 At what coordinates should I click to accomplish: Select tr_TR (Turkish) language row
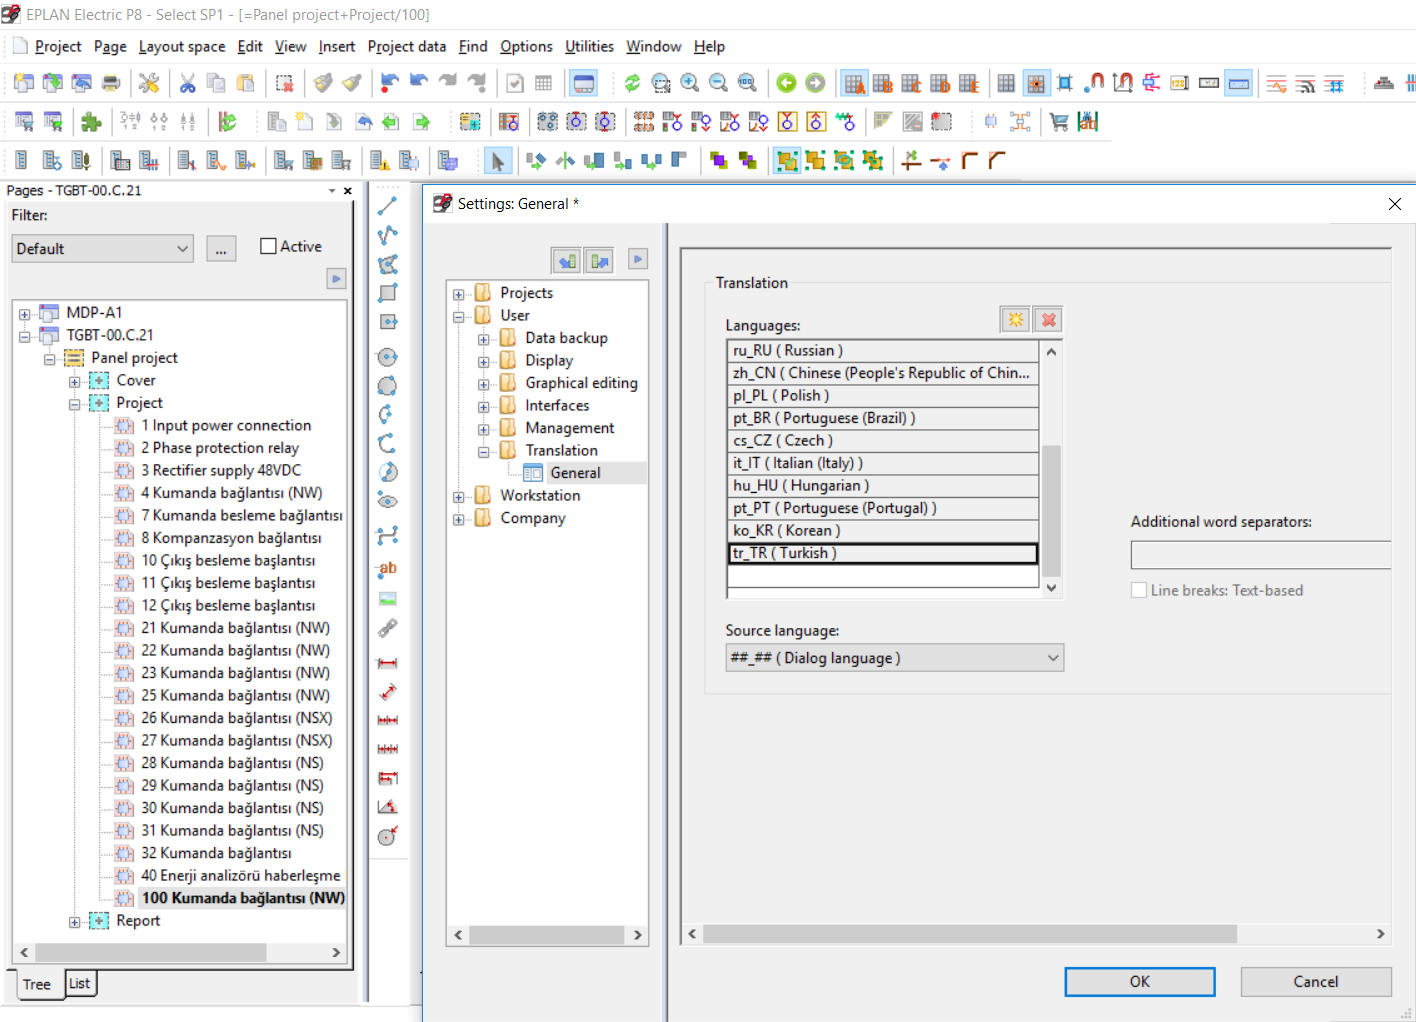(x=883, y=553)
